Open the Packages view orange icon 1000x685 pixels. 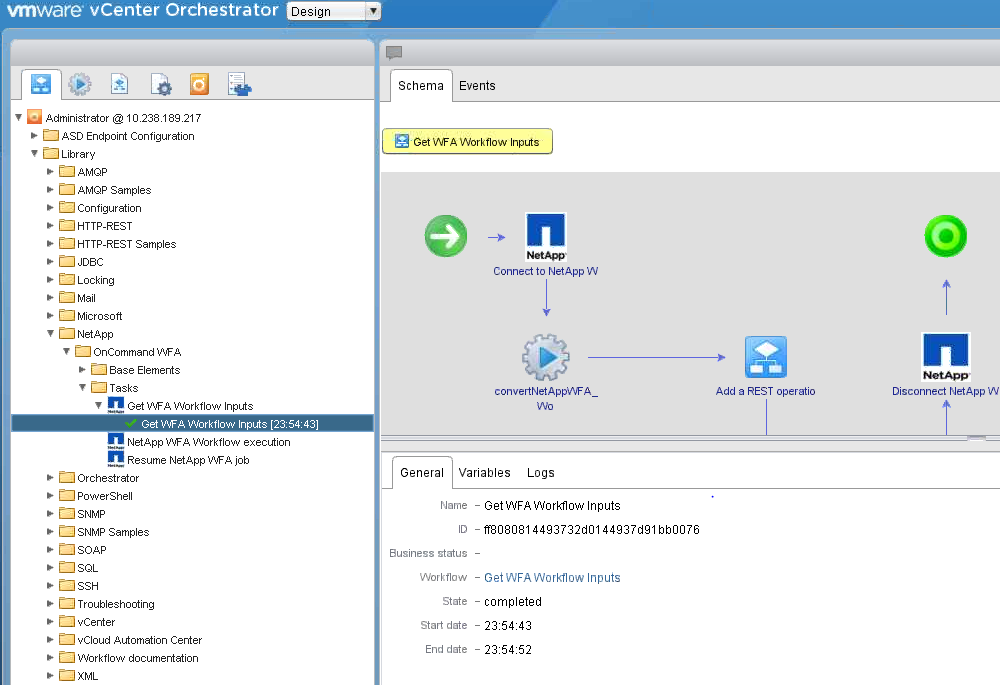[200, 84]
